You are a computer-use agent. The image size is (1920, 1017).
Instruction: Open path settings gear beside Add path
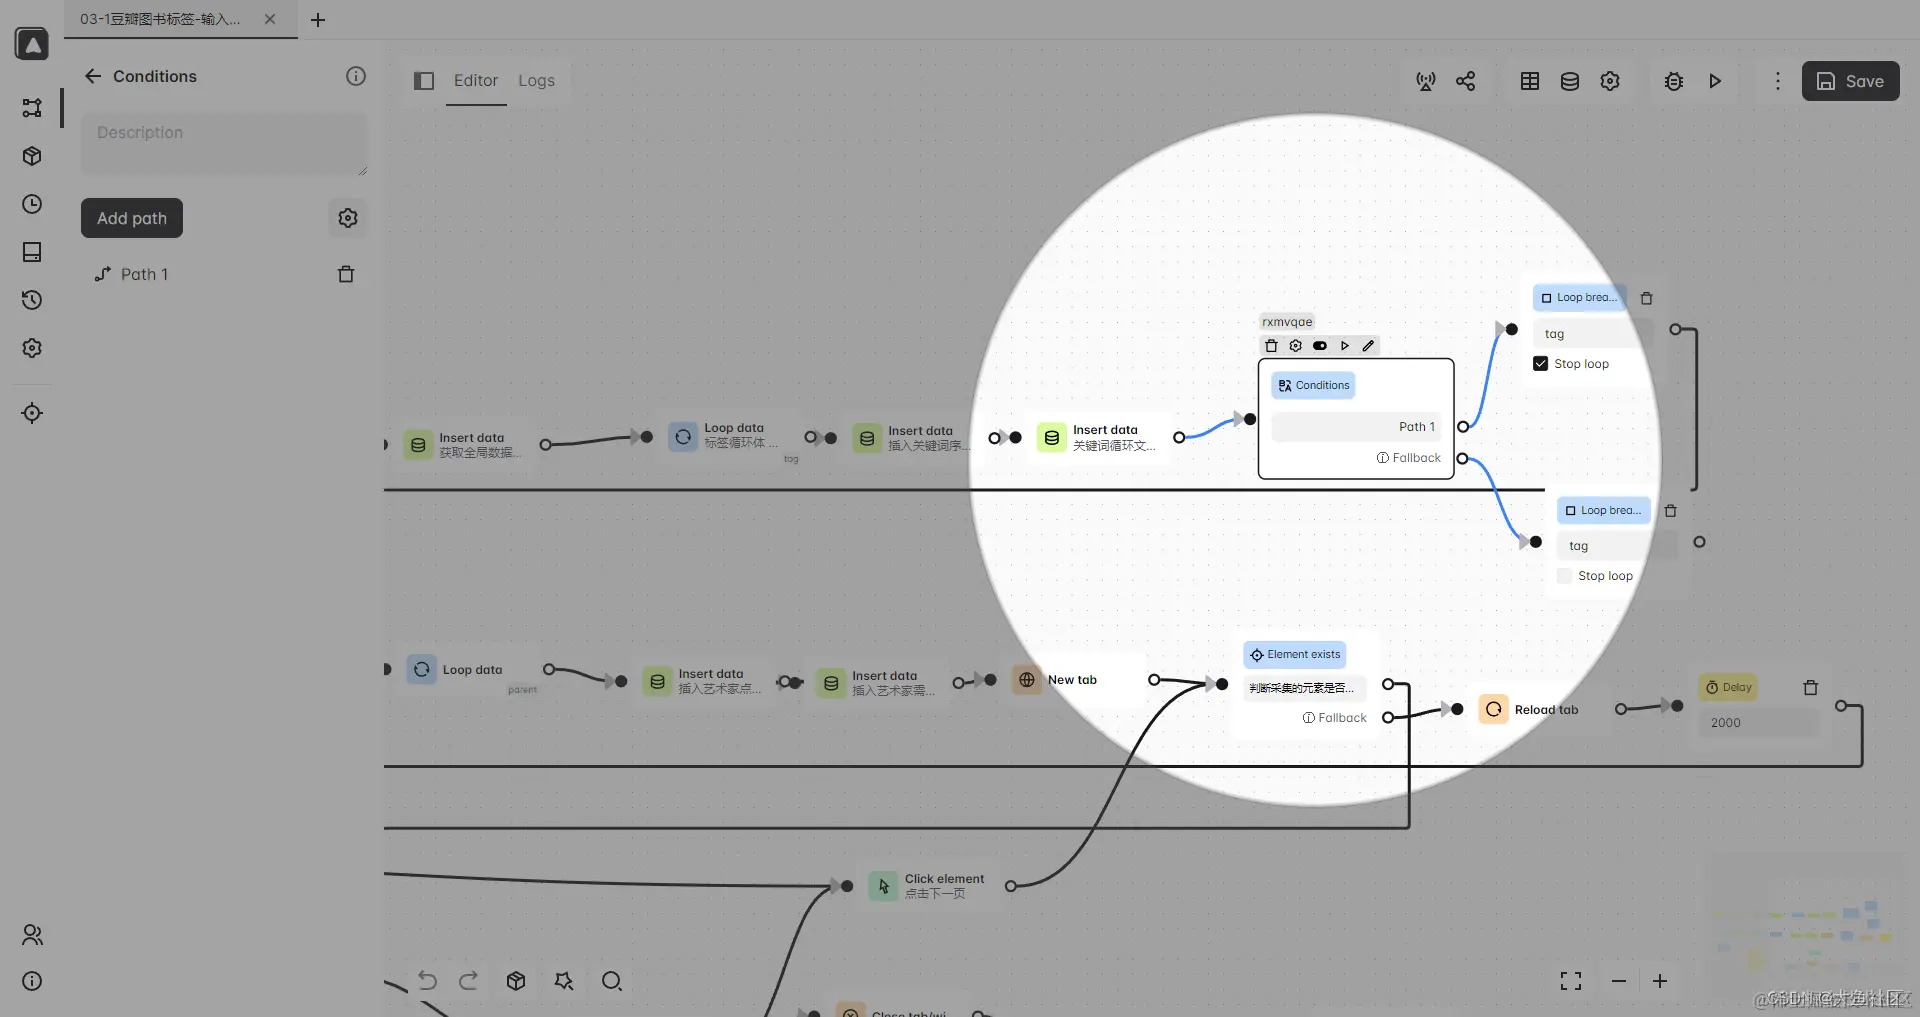348,218
